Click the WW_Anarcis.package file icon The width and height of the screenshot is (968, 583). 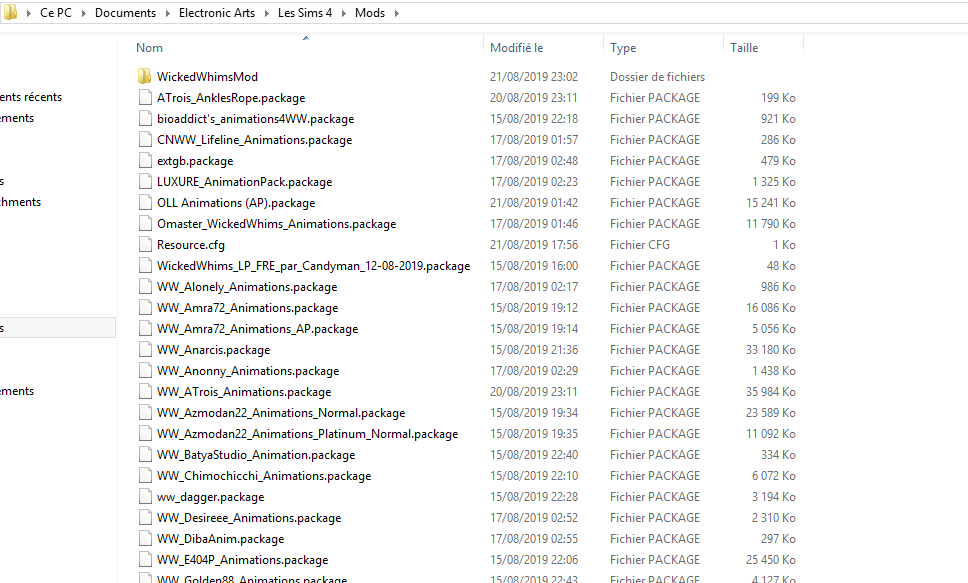click(x=144, y=350)
